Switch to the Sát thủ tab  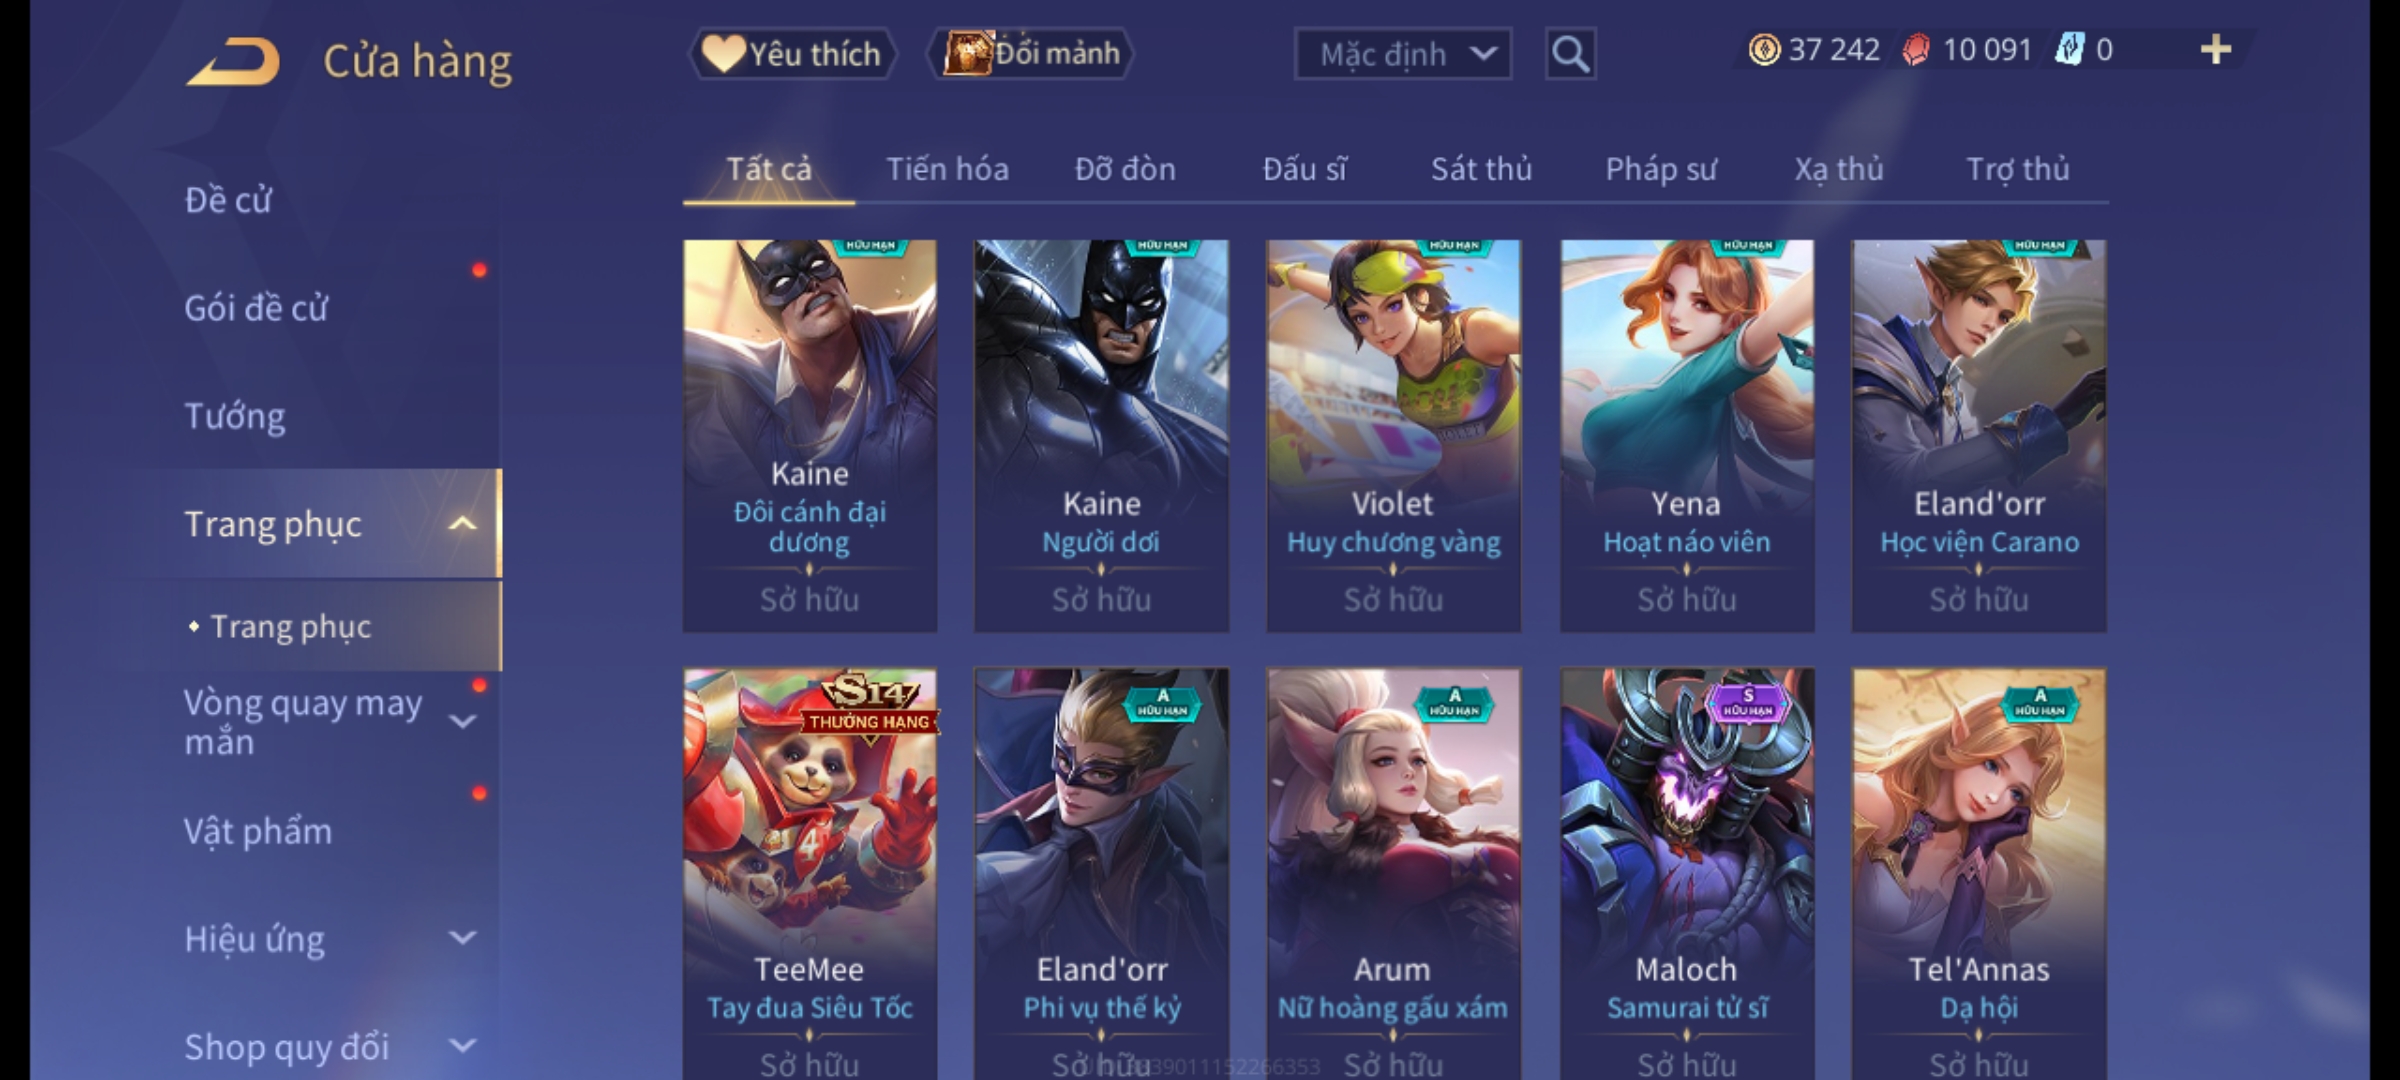pyautogui.click(x=1481, y=169)
